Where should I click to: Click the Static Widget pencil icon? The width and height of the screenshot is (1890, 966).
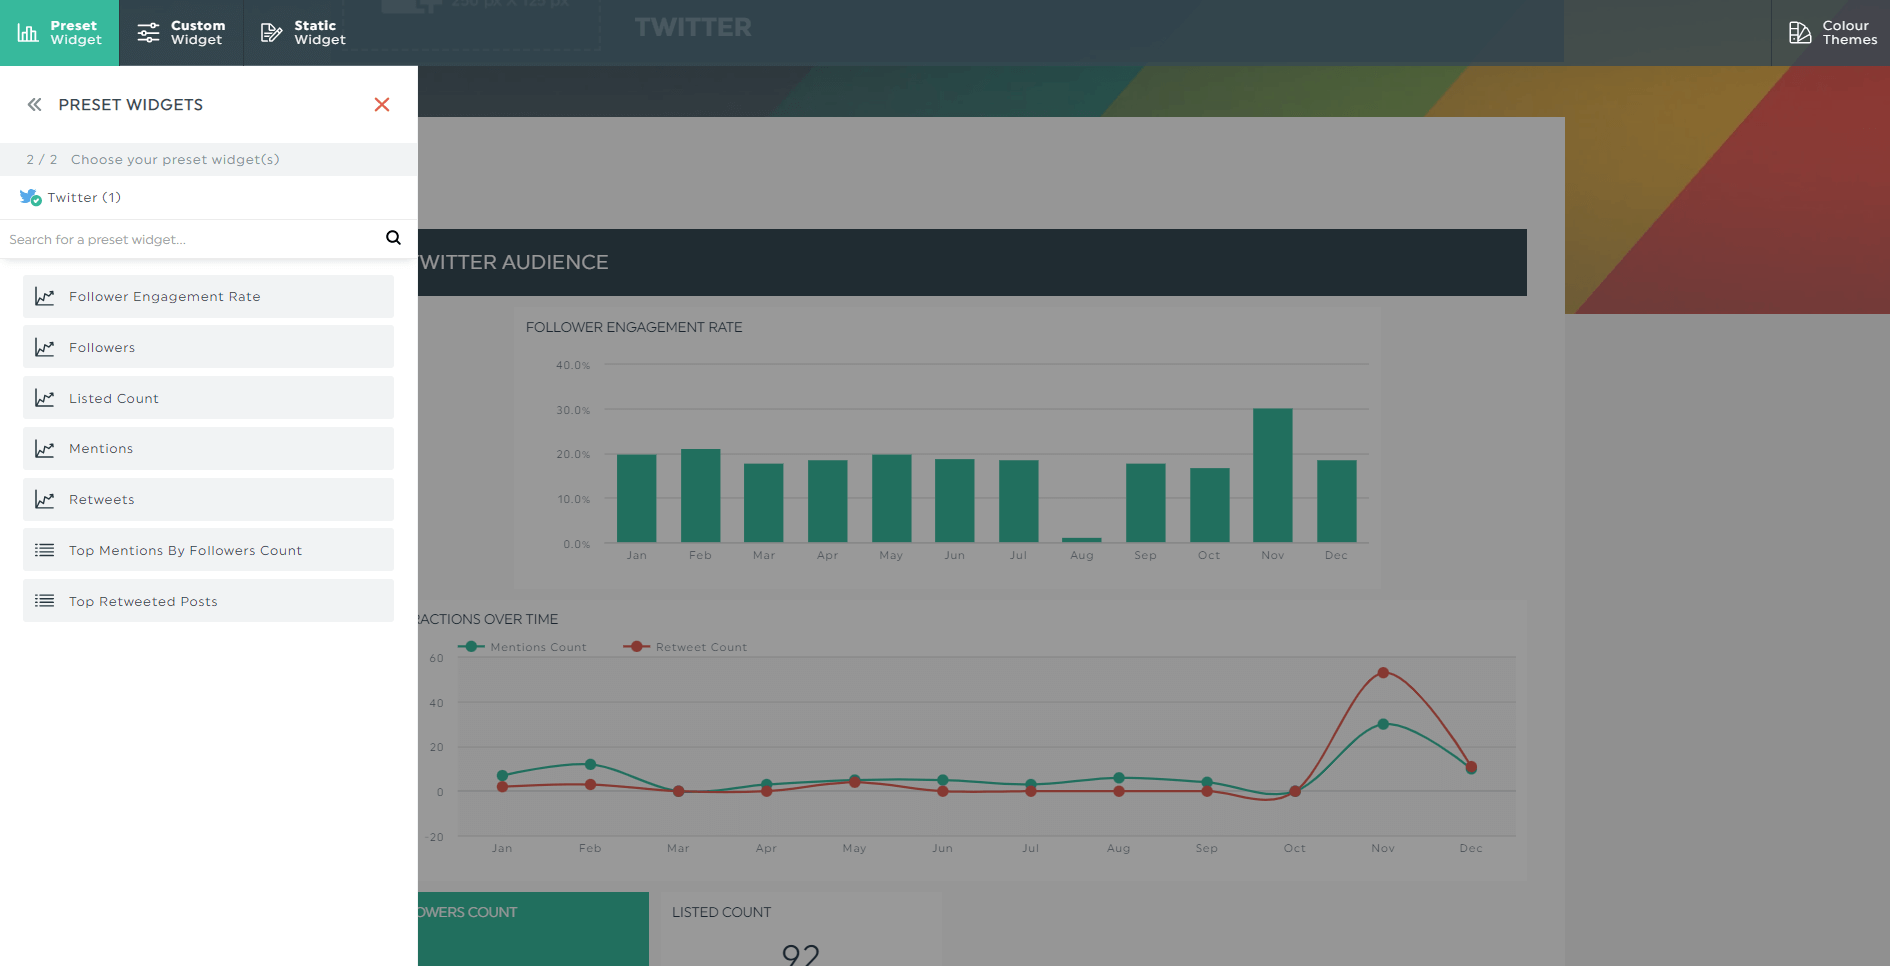click(x=271, y=33)
